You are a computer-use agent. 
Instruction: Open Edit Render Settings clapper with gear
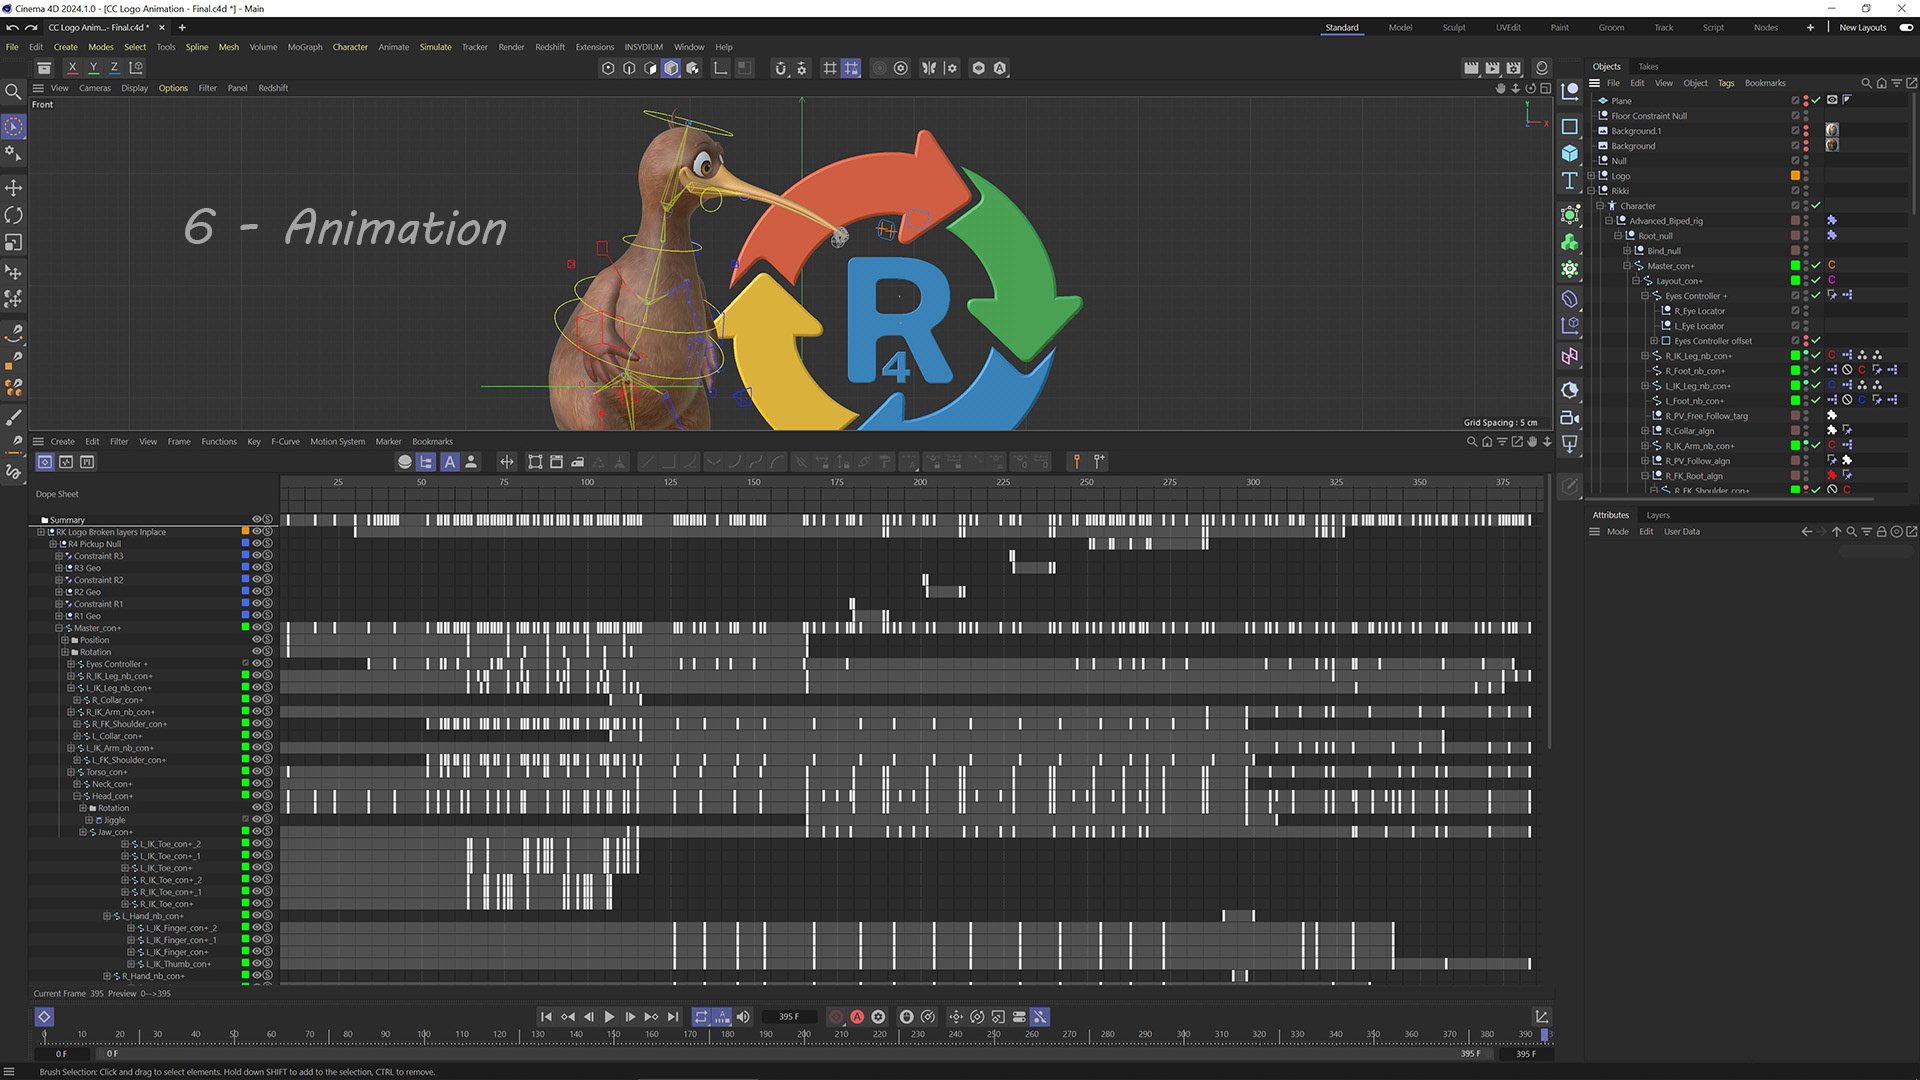click(1514, 68)
